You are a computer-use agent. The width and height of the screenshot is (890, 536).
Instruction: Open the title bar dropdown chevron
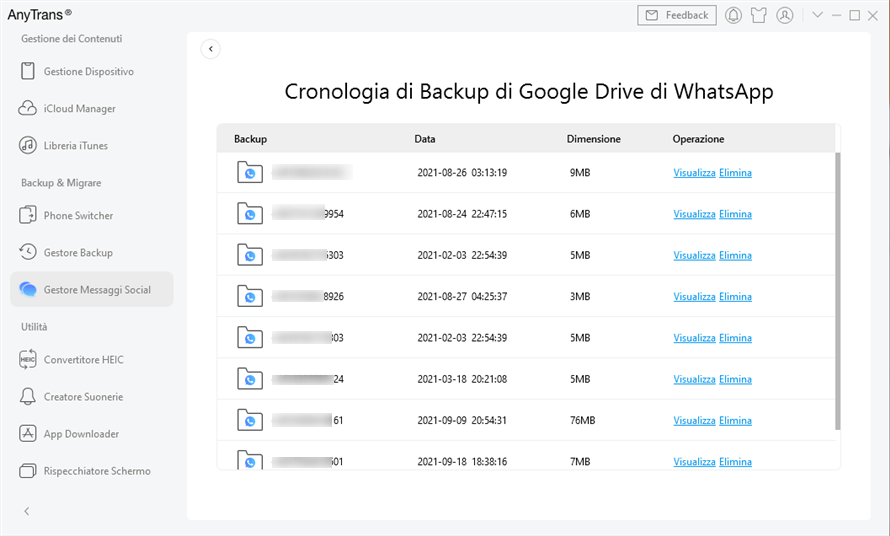click(817, 15)
